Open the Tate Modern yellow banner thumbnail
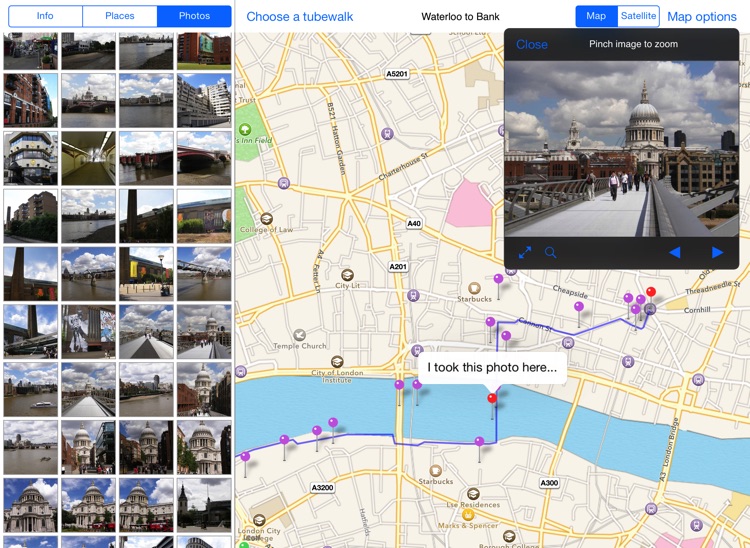Screen dimensions: 750x548 click(146, 274)
